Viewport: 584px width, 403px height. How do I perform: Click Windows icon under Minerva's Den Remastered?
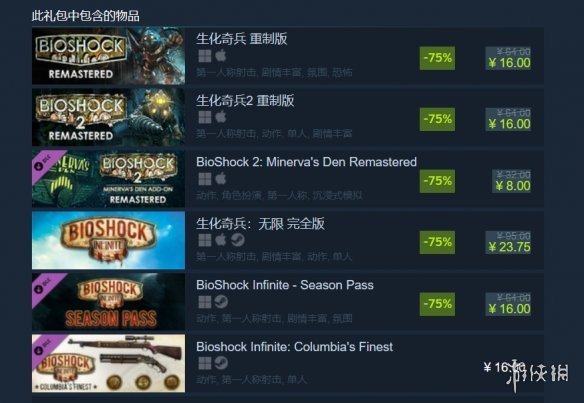204,179
